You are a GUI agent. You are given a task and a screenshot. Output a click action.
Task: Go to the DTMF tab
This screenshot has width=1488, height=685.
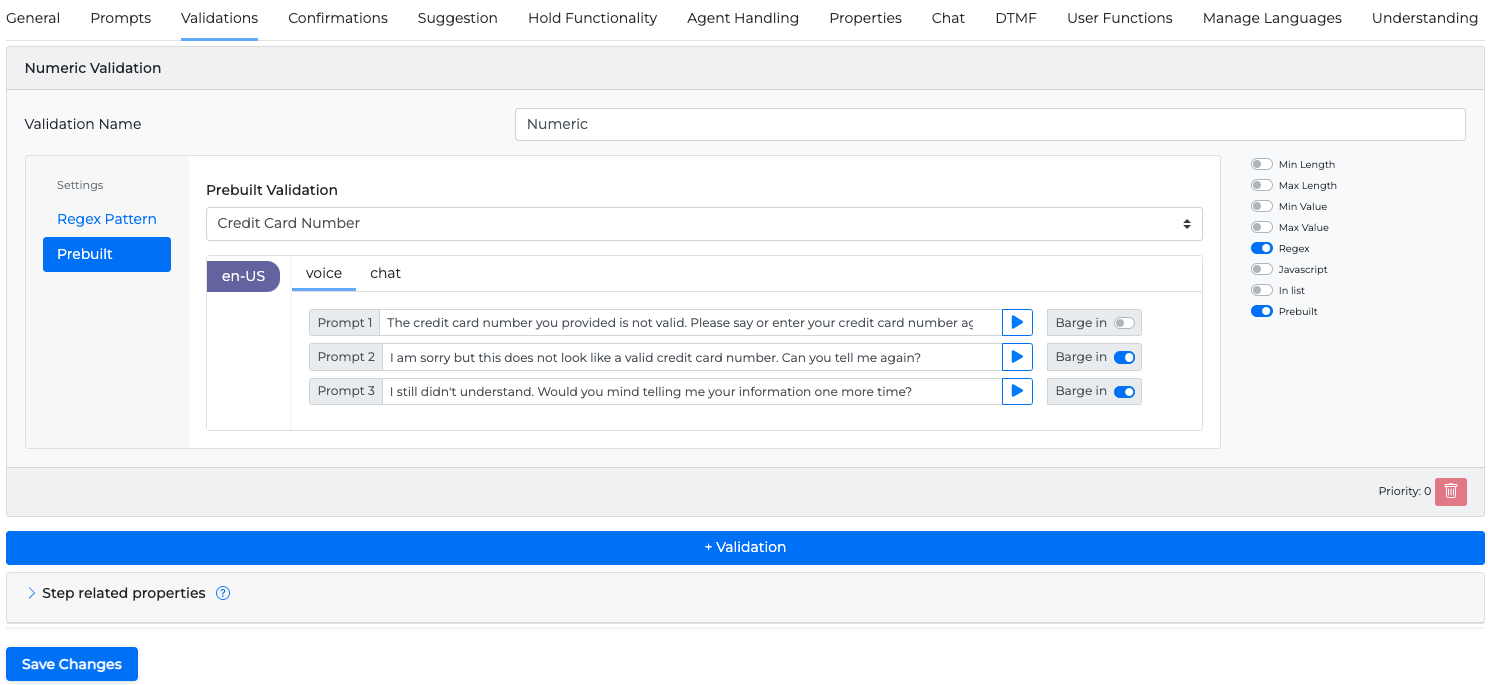click(x=1015, y=18)
